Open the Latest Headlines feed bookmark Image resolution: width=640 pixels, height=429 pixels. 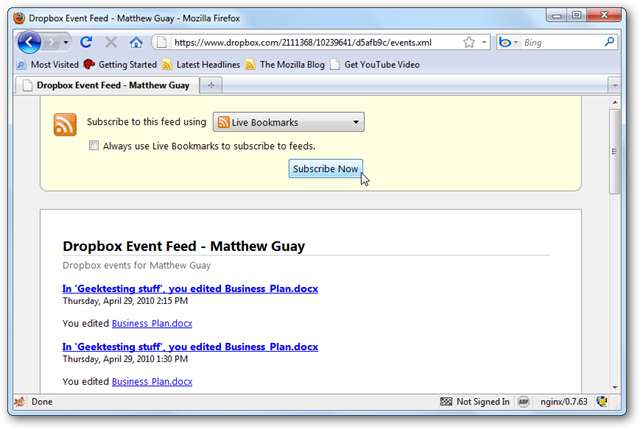pyautogui.click(x=200, y=64)
